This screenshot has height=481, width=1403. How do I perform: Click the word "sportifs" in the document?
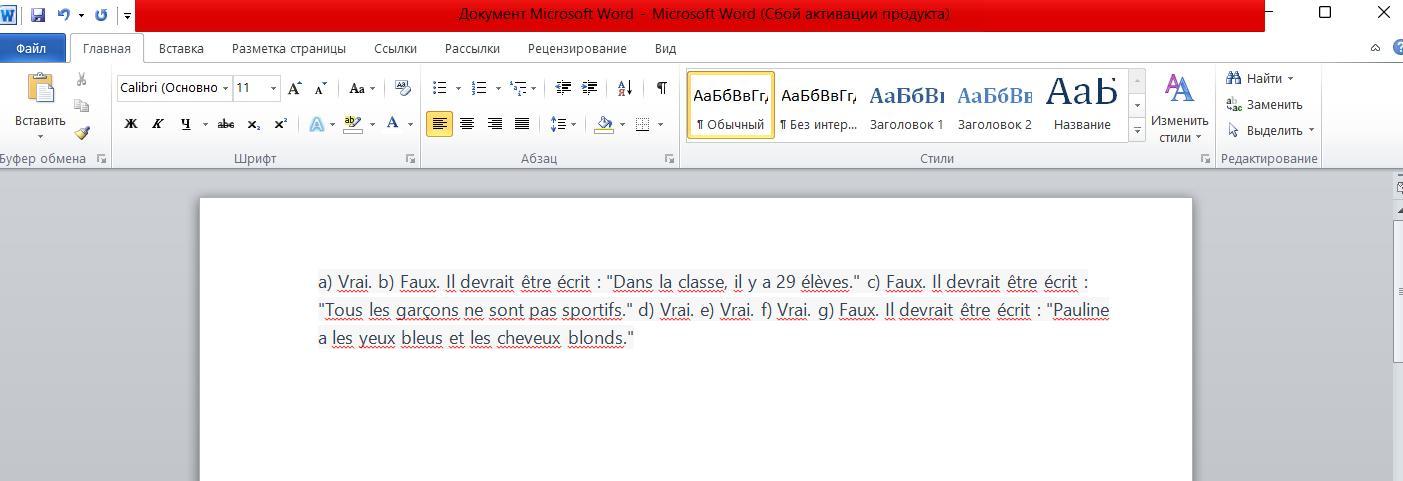591,310
